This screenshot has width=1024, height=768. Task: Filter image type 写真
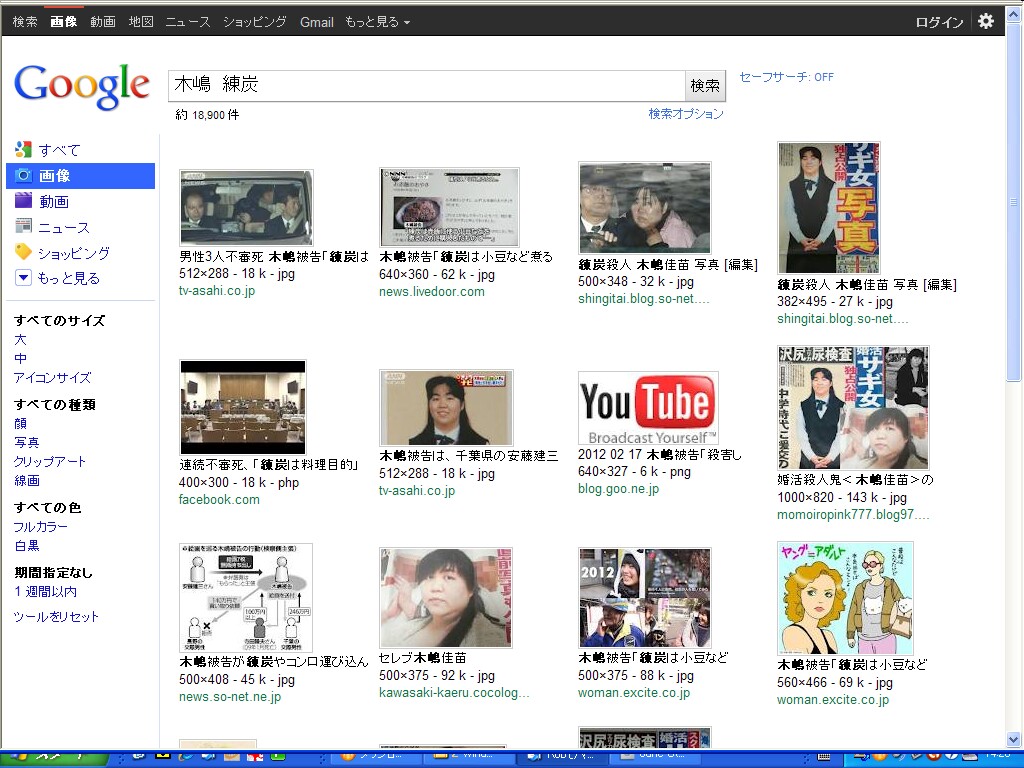[x=27, y=442]
